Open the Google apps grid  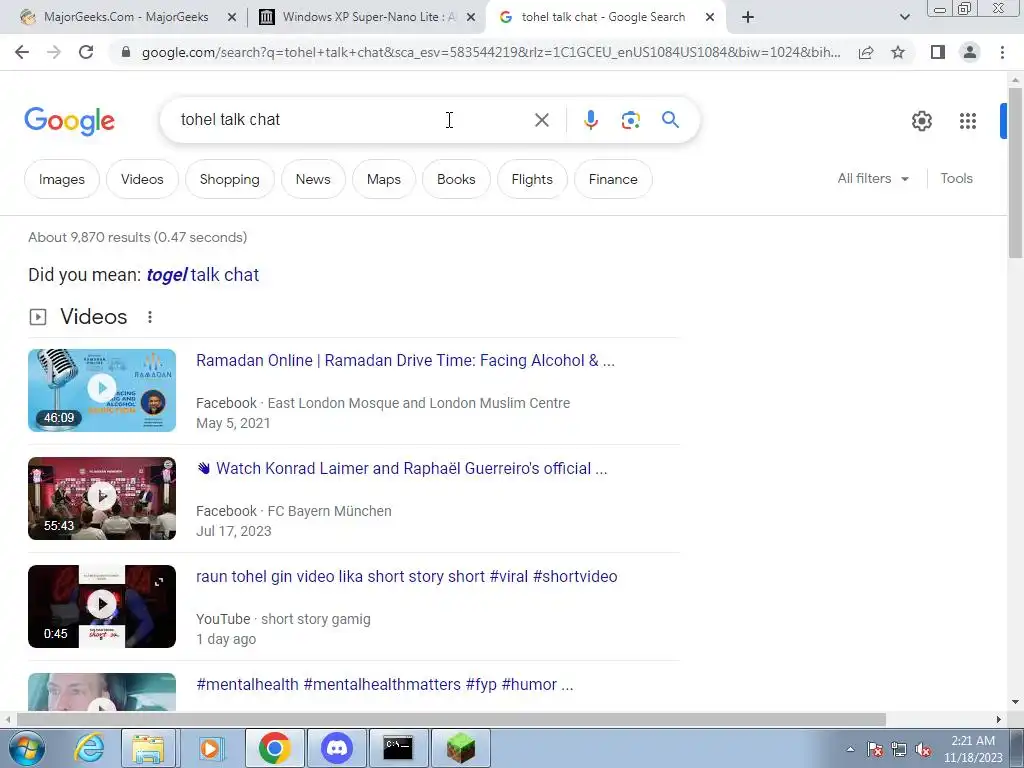(968, 121)
